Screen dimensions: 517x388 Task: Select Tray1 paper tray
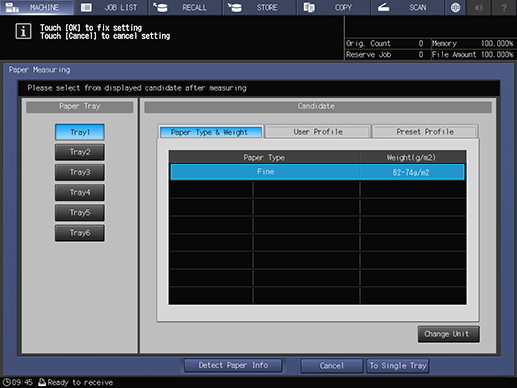click(80, 132)
